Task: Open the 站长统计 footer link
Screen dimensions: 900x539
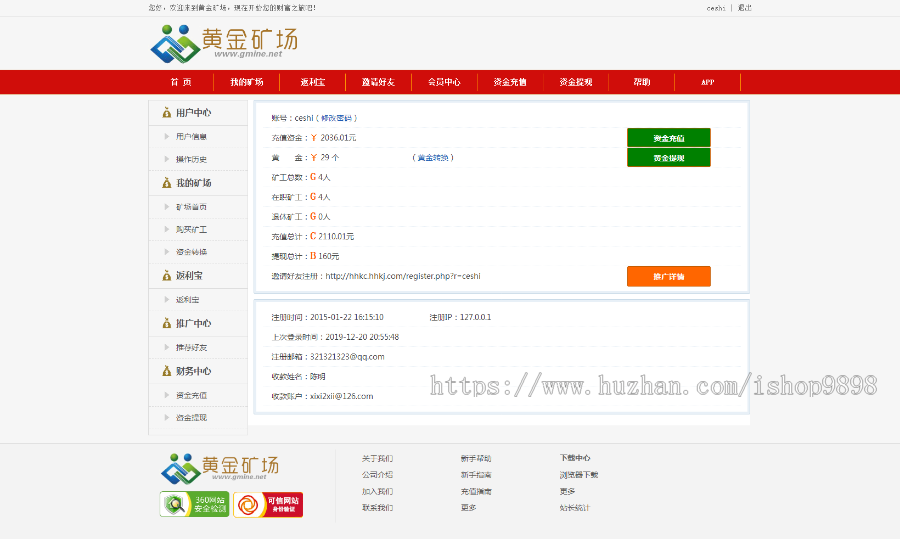Action: tap(575, 507)
